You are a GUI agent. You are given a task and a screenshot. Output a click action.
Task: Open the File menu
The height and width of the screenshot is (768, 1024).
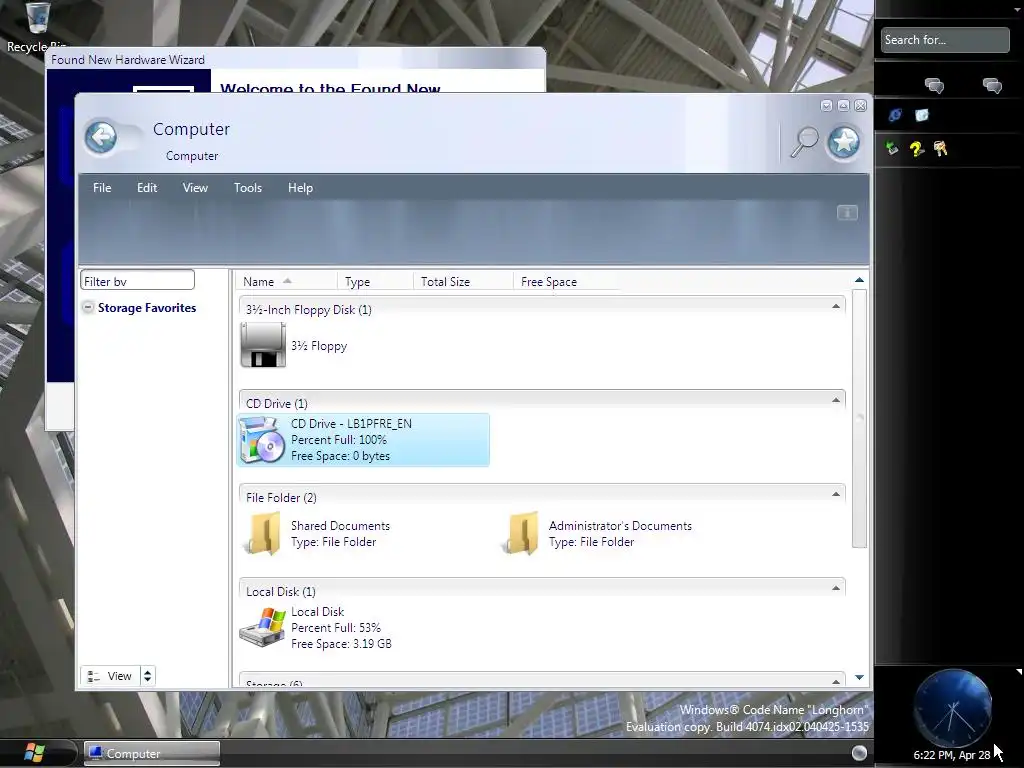102,188
